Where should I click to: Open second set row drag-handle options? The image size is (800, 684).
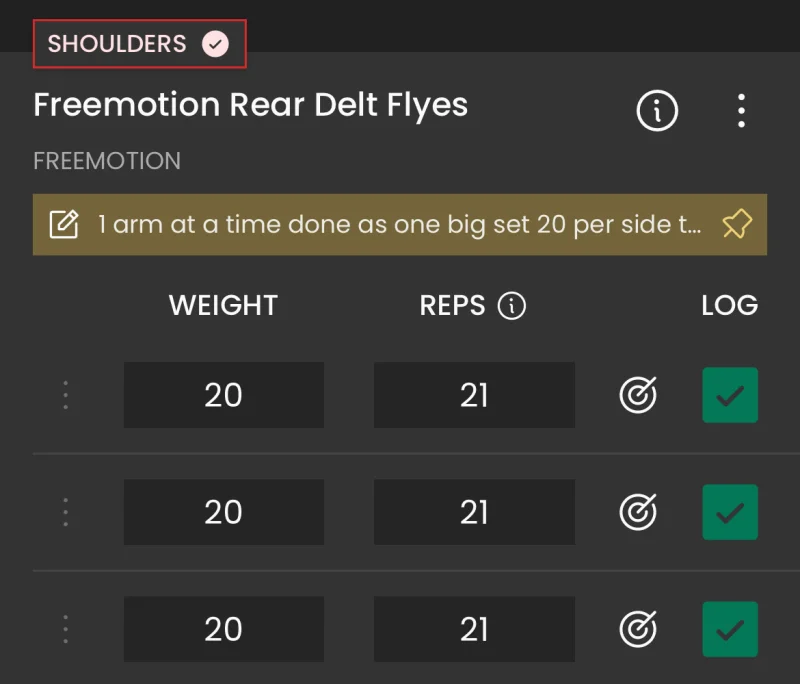click(x=65, y=512)
